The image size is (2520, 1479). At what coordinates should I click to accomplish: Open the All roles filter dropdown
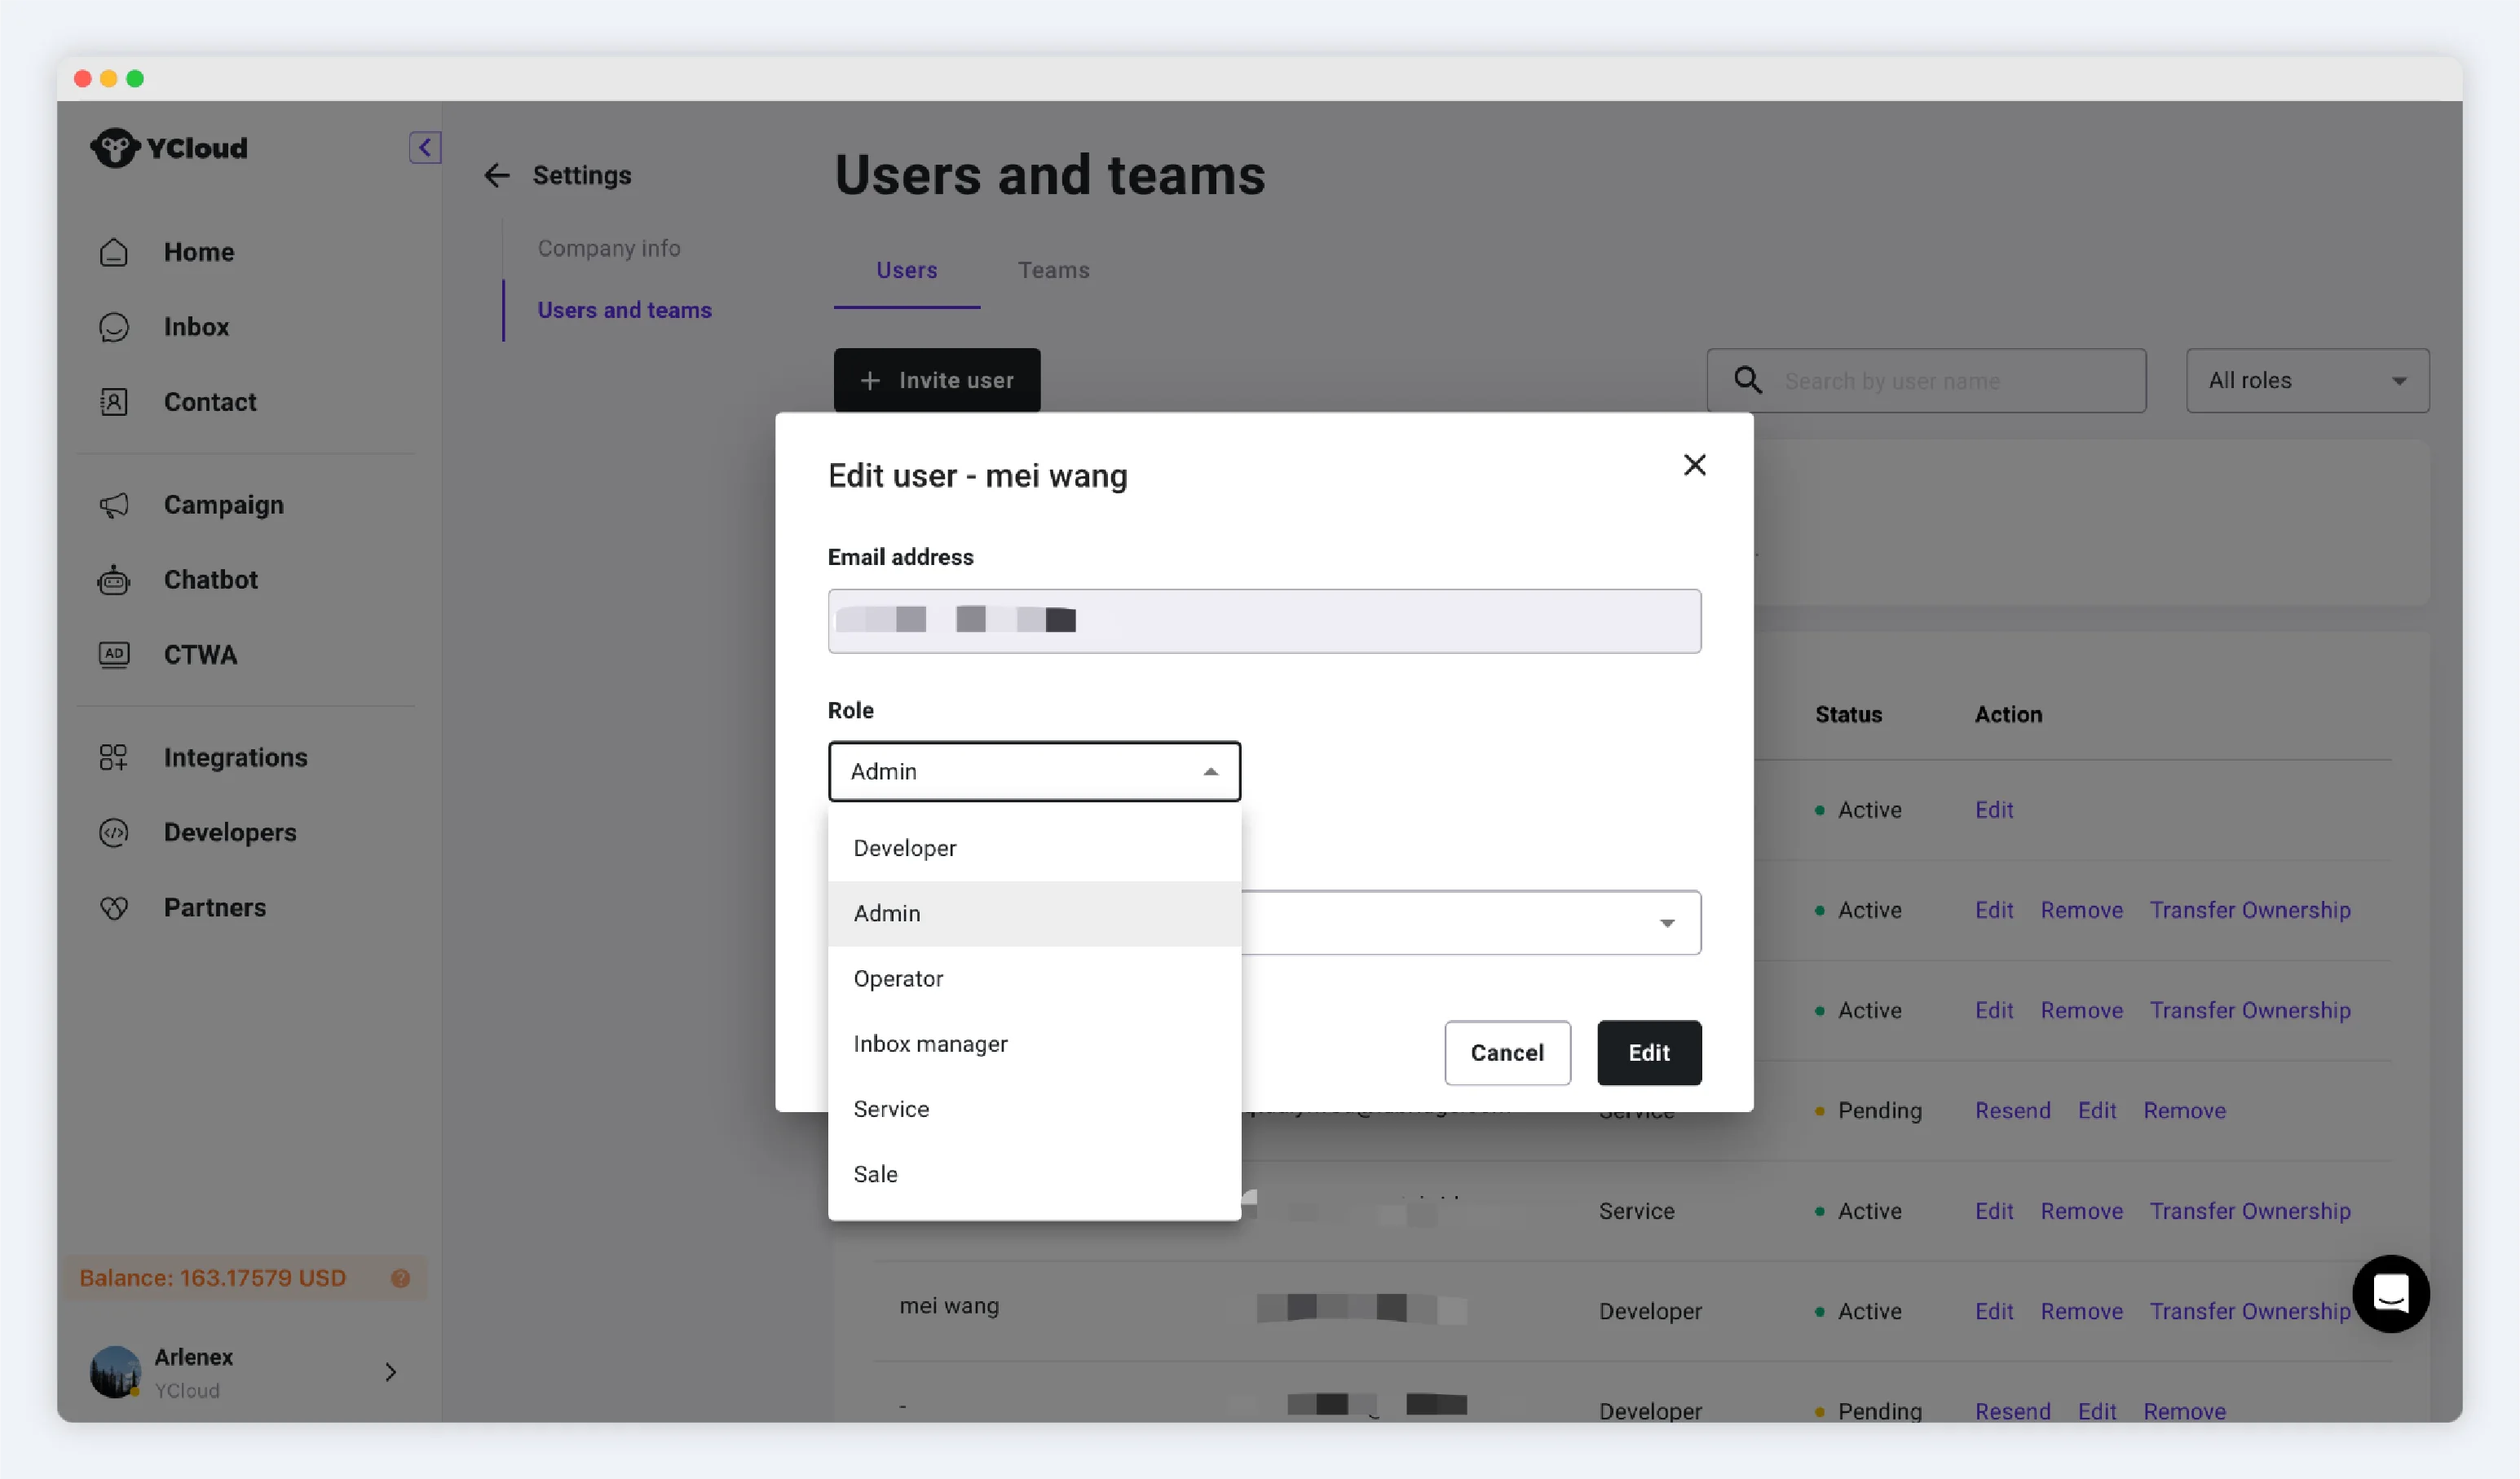[x=2308, y=380]
